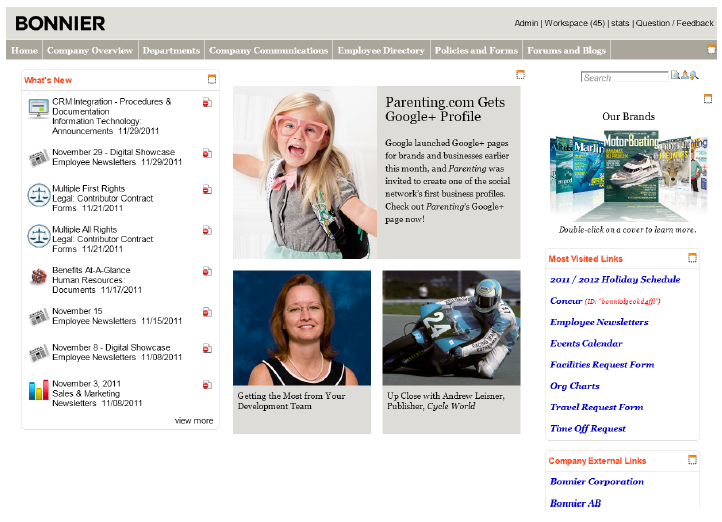Open the Concur link
Viewport: 722px width, 522px height.
click(566, 301)
